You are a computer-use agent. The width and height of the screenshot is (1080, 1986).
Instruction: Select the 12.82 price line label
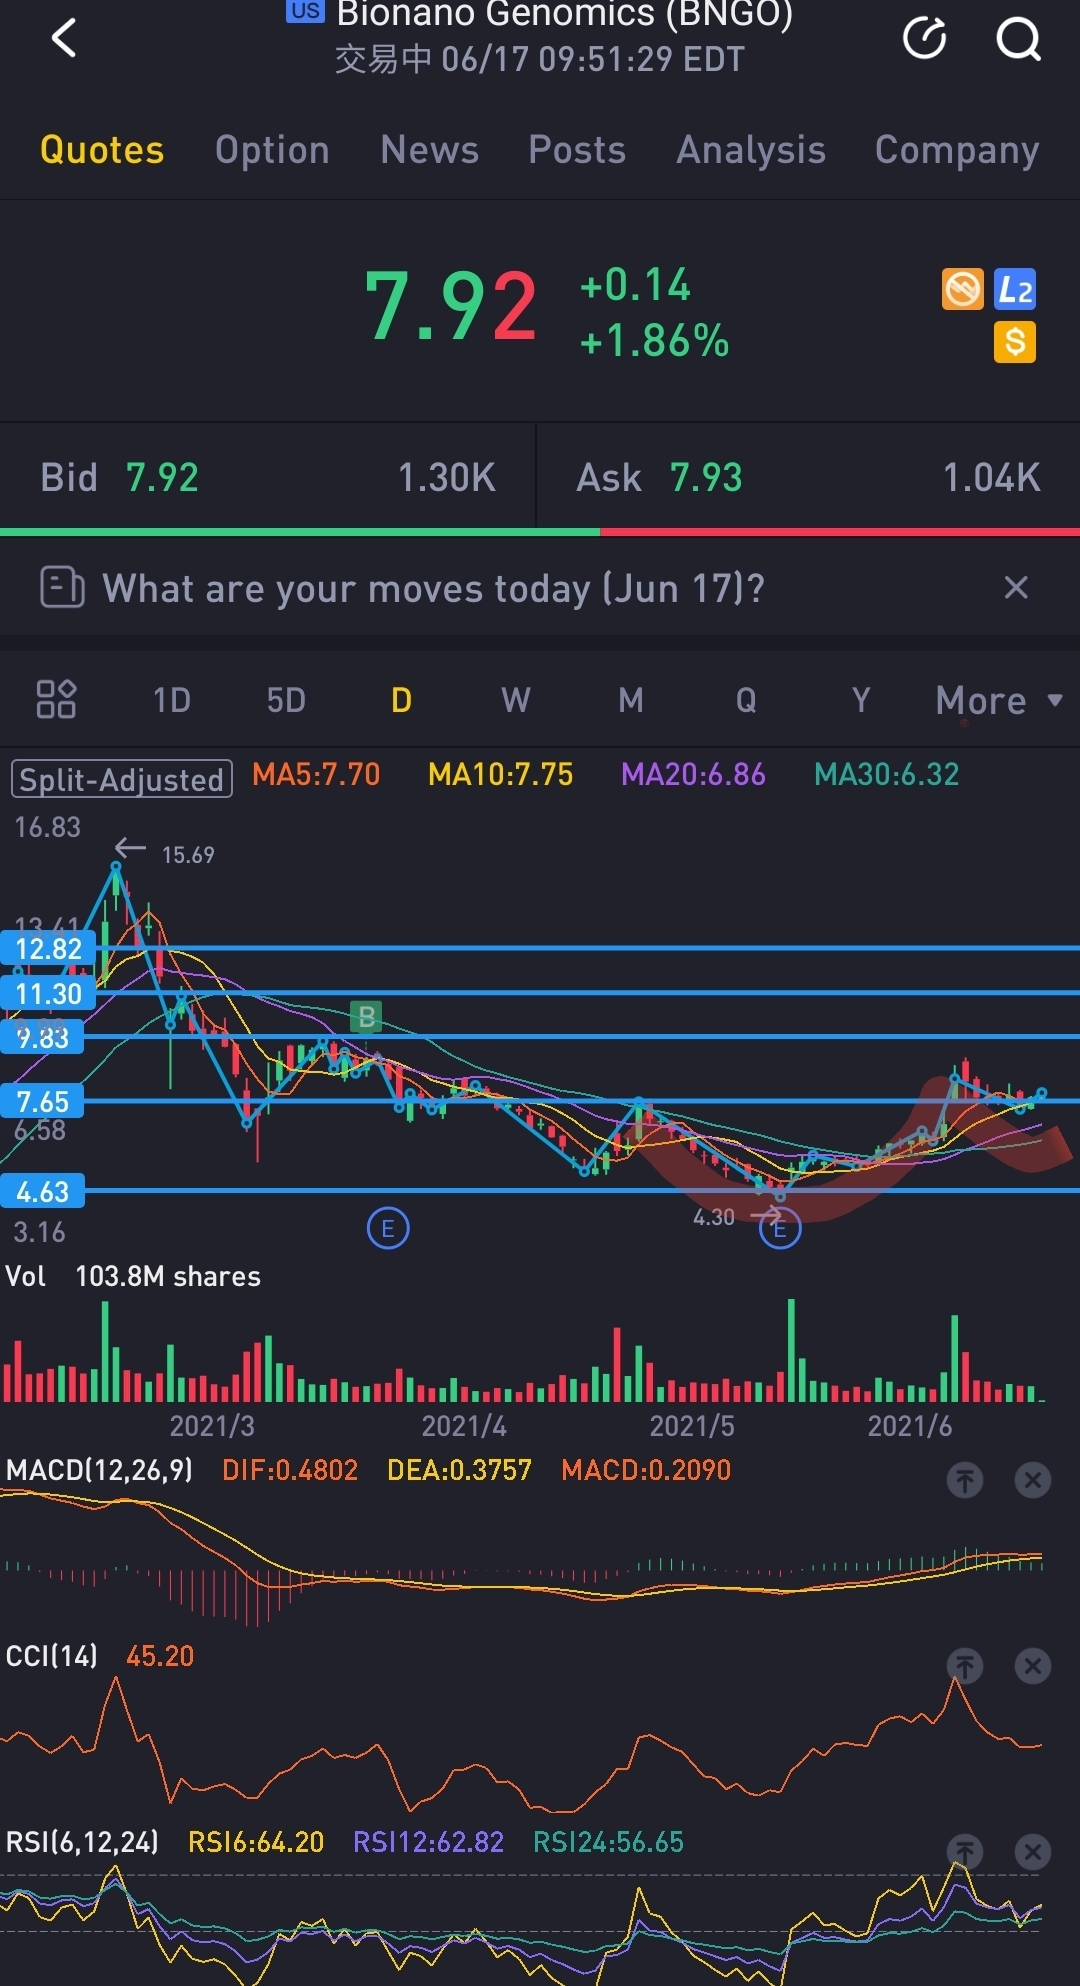48,949
